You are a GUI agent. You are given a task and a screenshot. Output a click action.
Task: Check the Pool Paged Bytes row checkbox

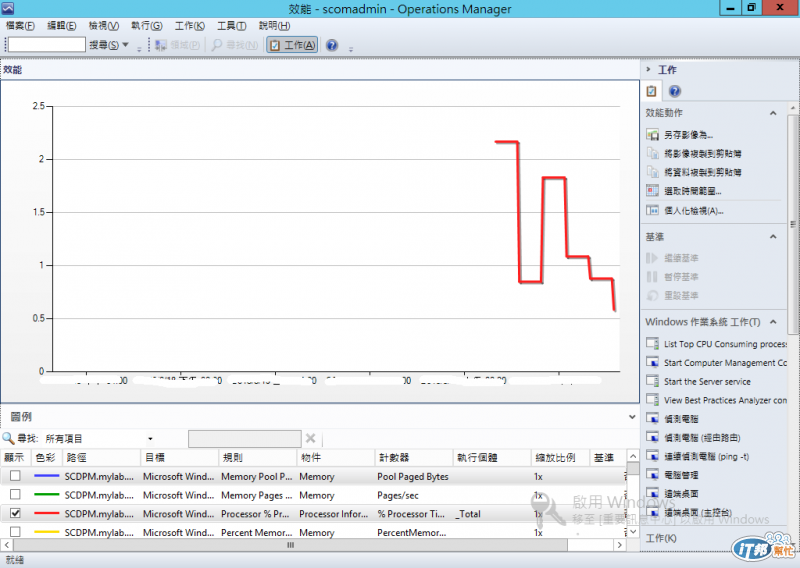point(15,476)
